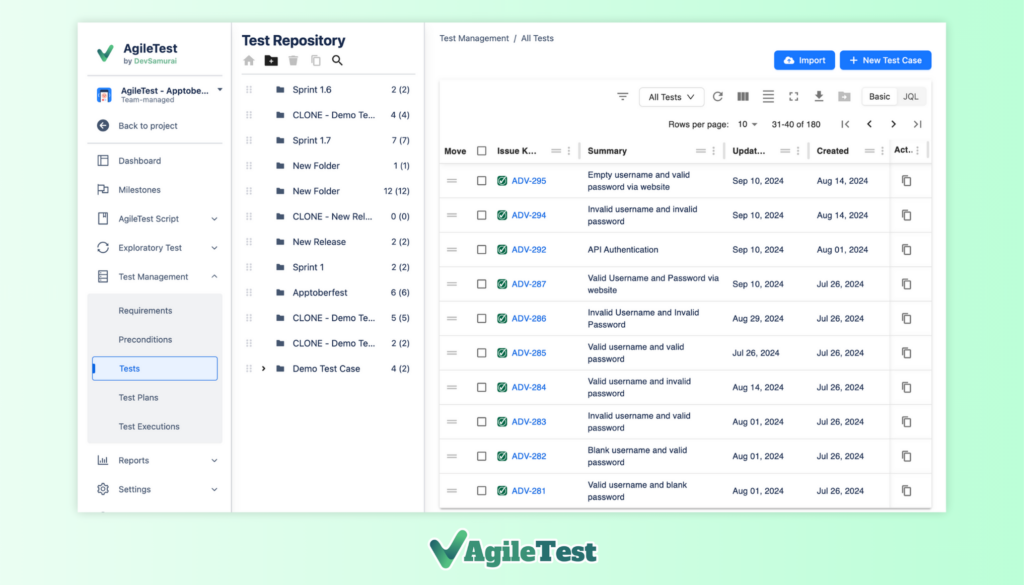This screenshot has height=585, width=1024.
Task: Click the New Test Case button
Action: tap(885, 60)
